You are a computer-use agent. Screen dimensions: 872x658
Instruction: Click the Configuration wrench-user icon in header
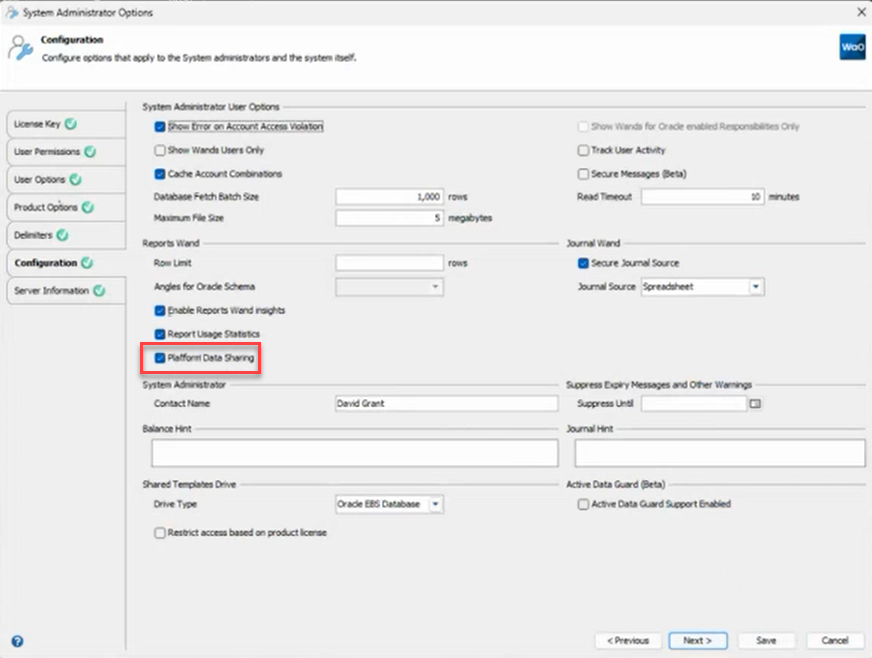click(21, 48)
